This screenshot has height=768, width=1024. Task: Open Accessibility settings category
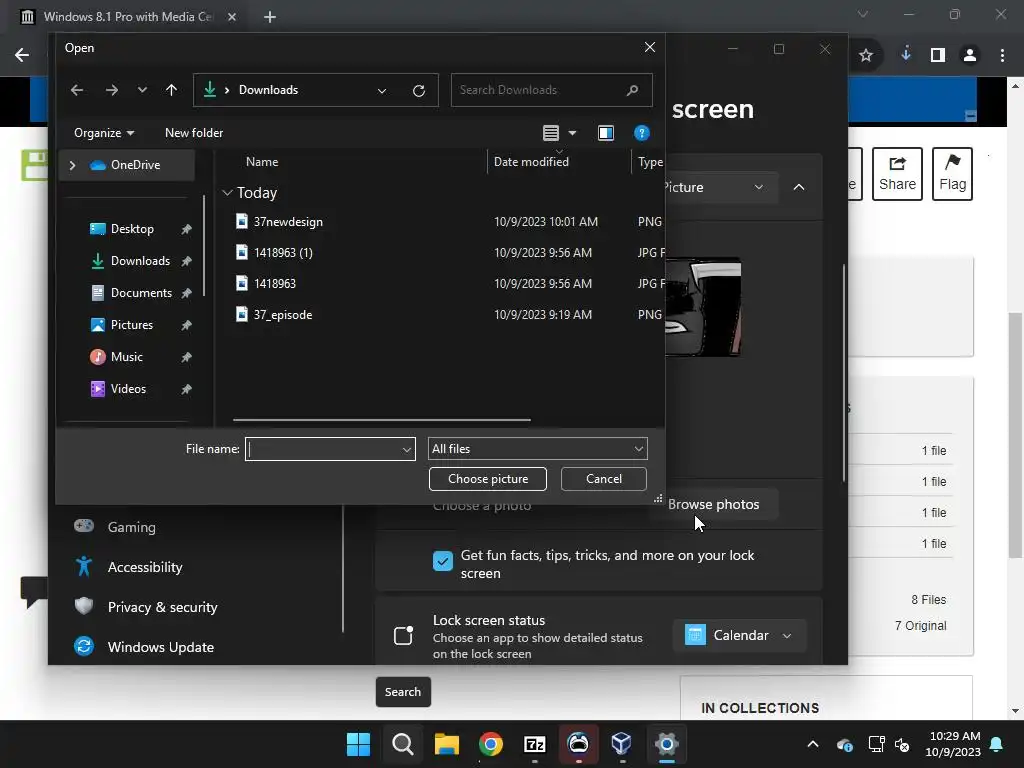click(144, 567)
